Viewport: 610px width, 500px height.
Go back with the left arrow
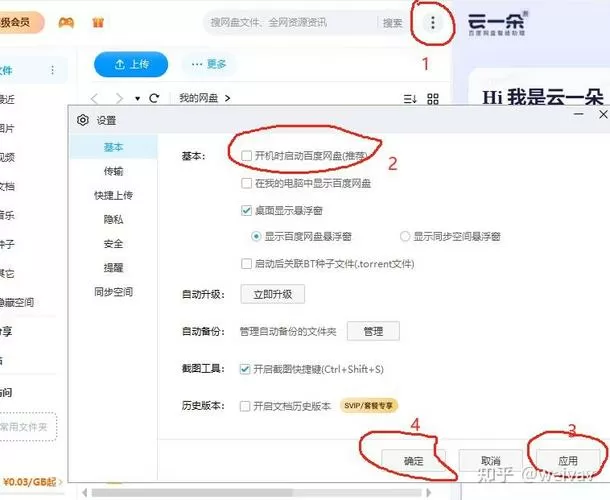point(94,98)
